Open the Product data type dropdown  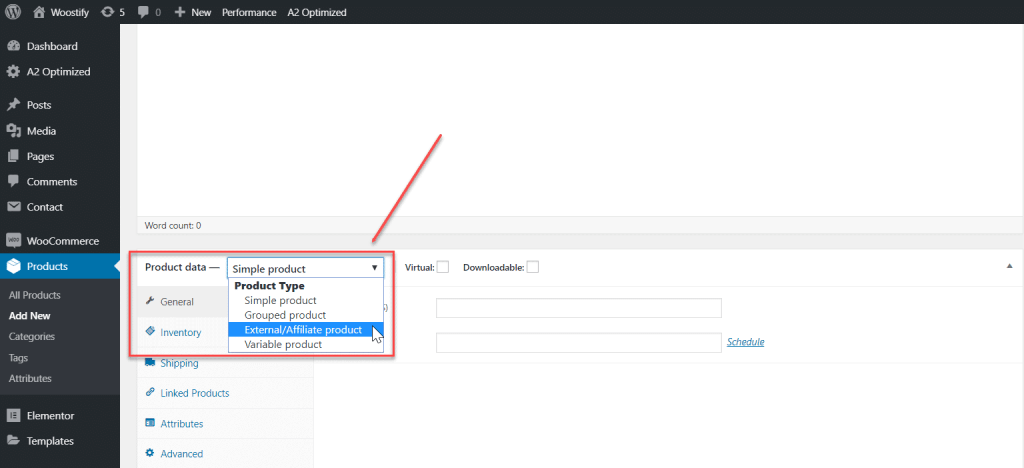pyautogui.click(x=305, y=268)
